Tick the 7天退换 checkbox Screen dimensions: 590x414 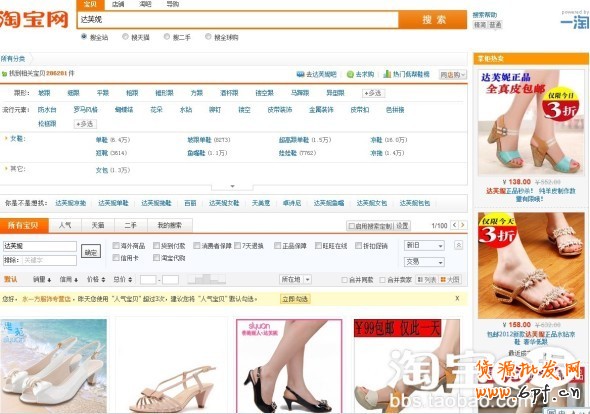point(237,246)
